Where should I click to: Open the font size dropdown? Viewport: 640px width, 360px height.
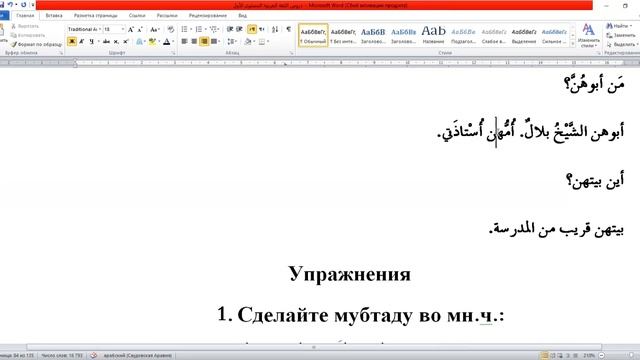click(123, 29)
